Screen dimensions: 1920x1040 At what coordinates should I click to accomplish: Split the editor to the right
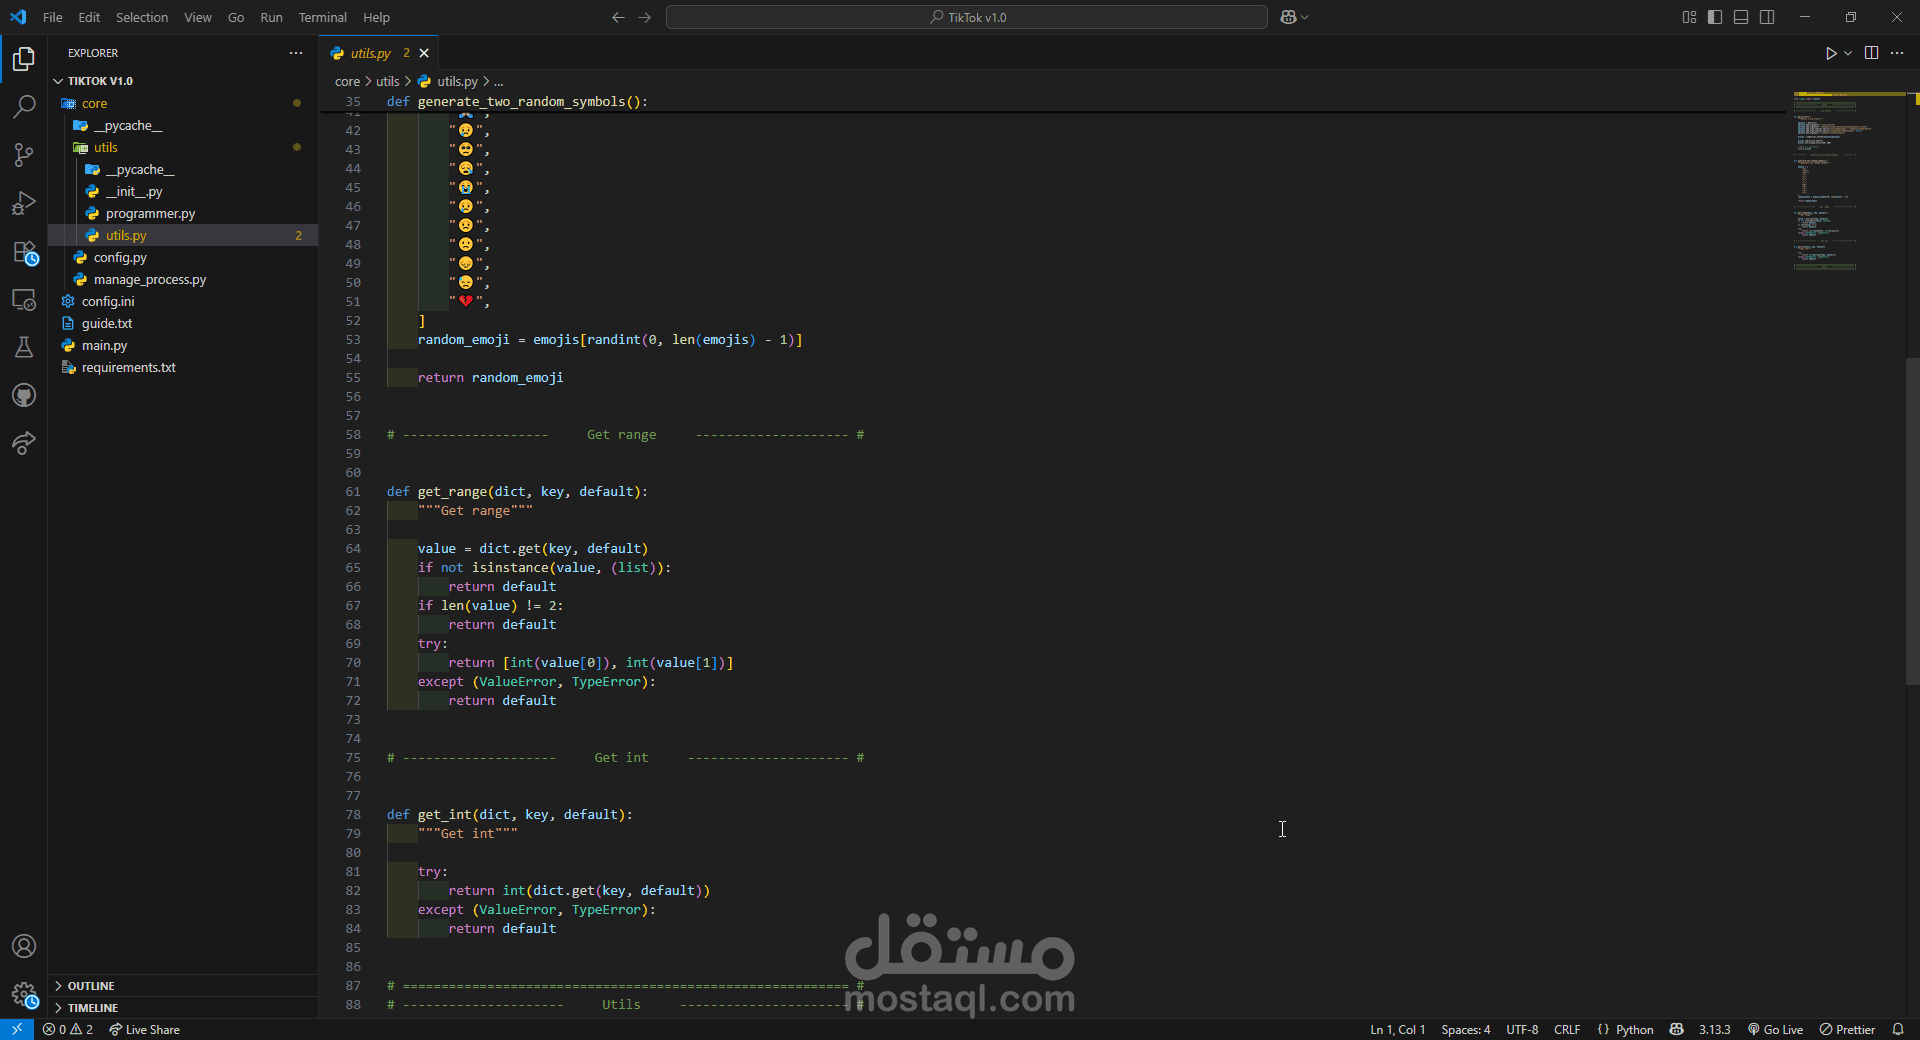tap(1871, 53)
